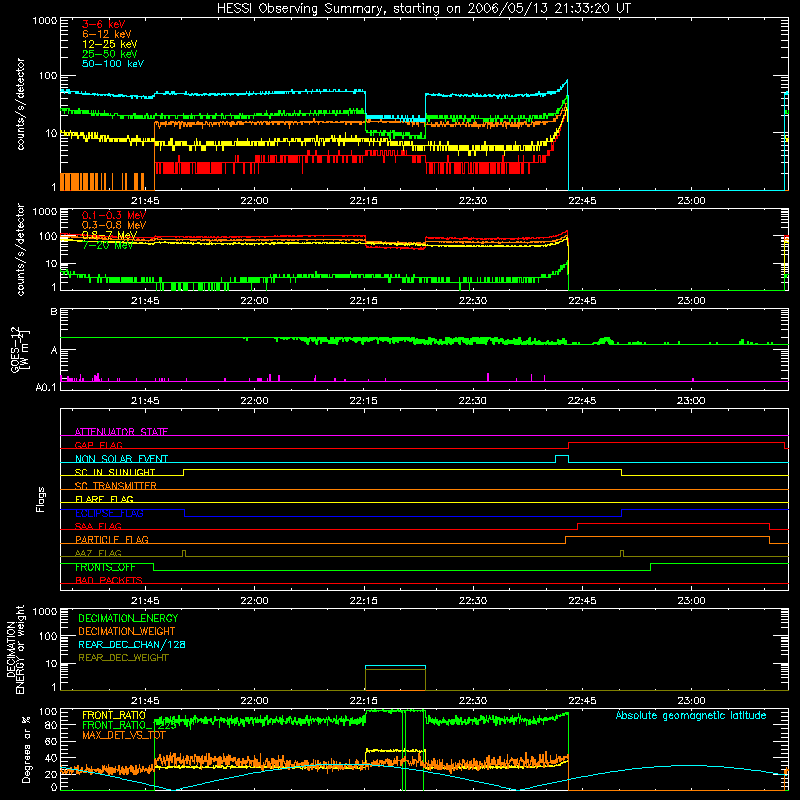
Task: Click '21:45' tick under the Flags panel
Action: 145,601
